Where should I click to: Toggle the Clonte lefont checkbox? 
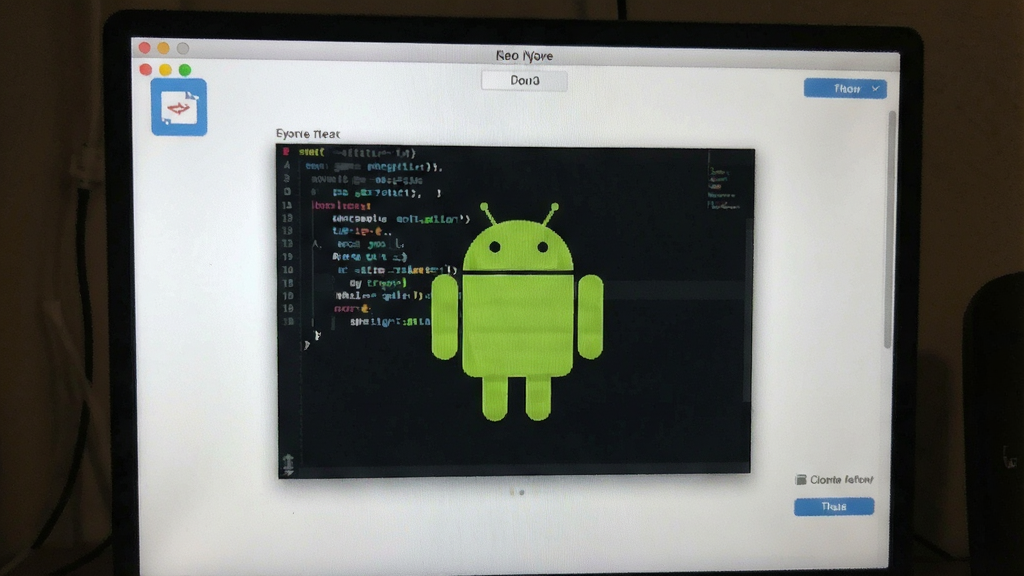point(801,480)
